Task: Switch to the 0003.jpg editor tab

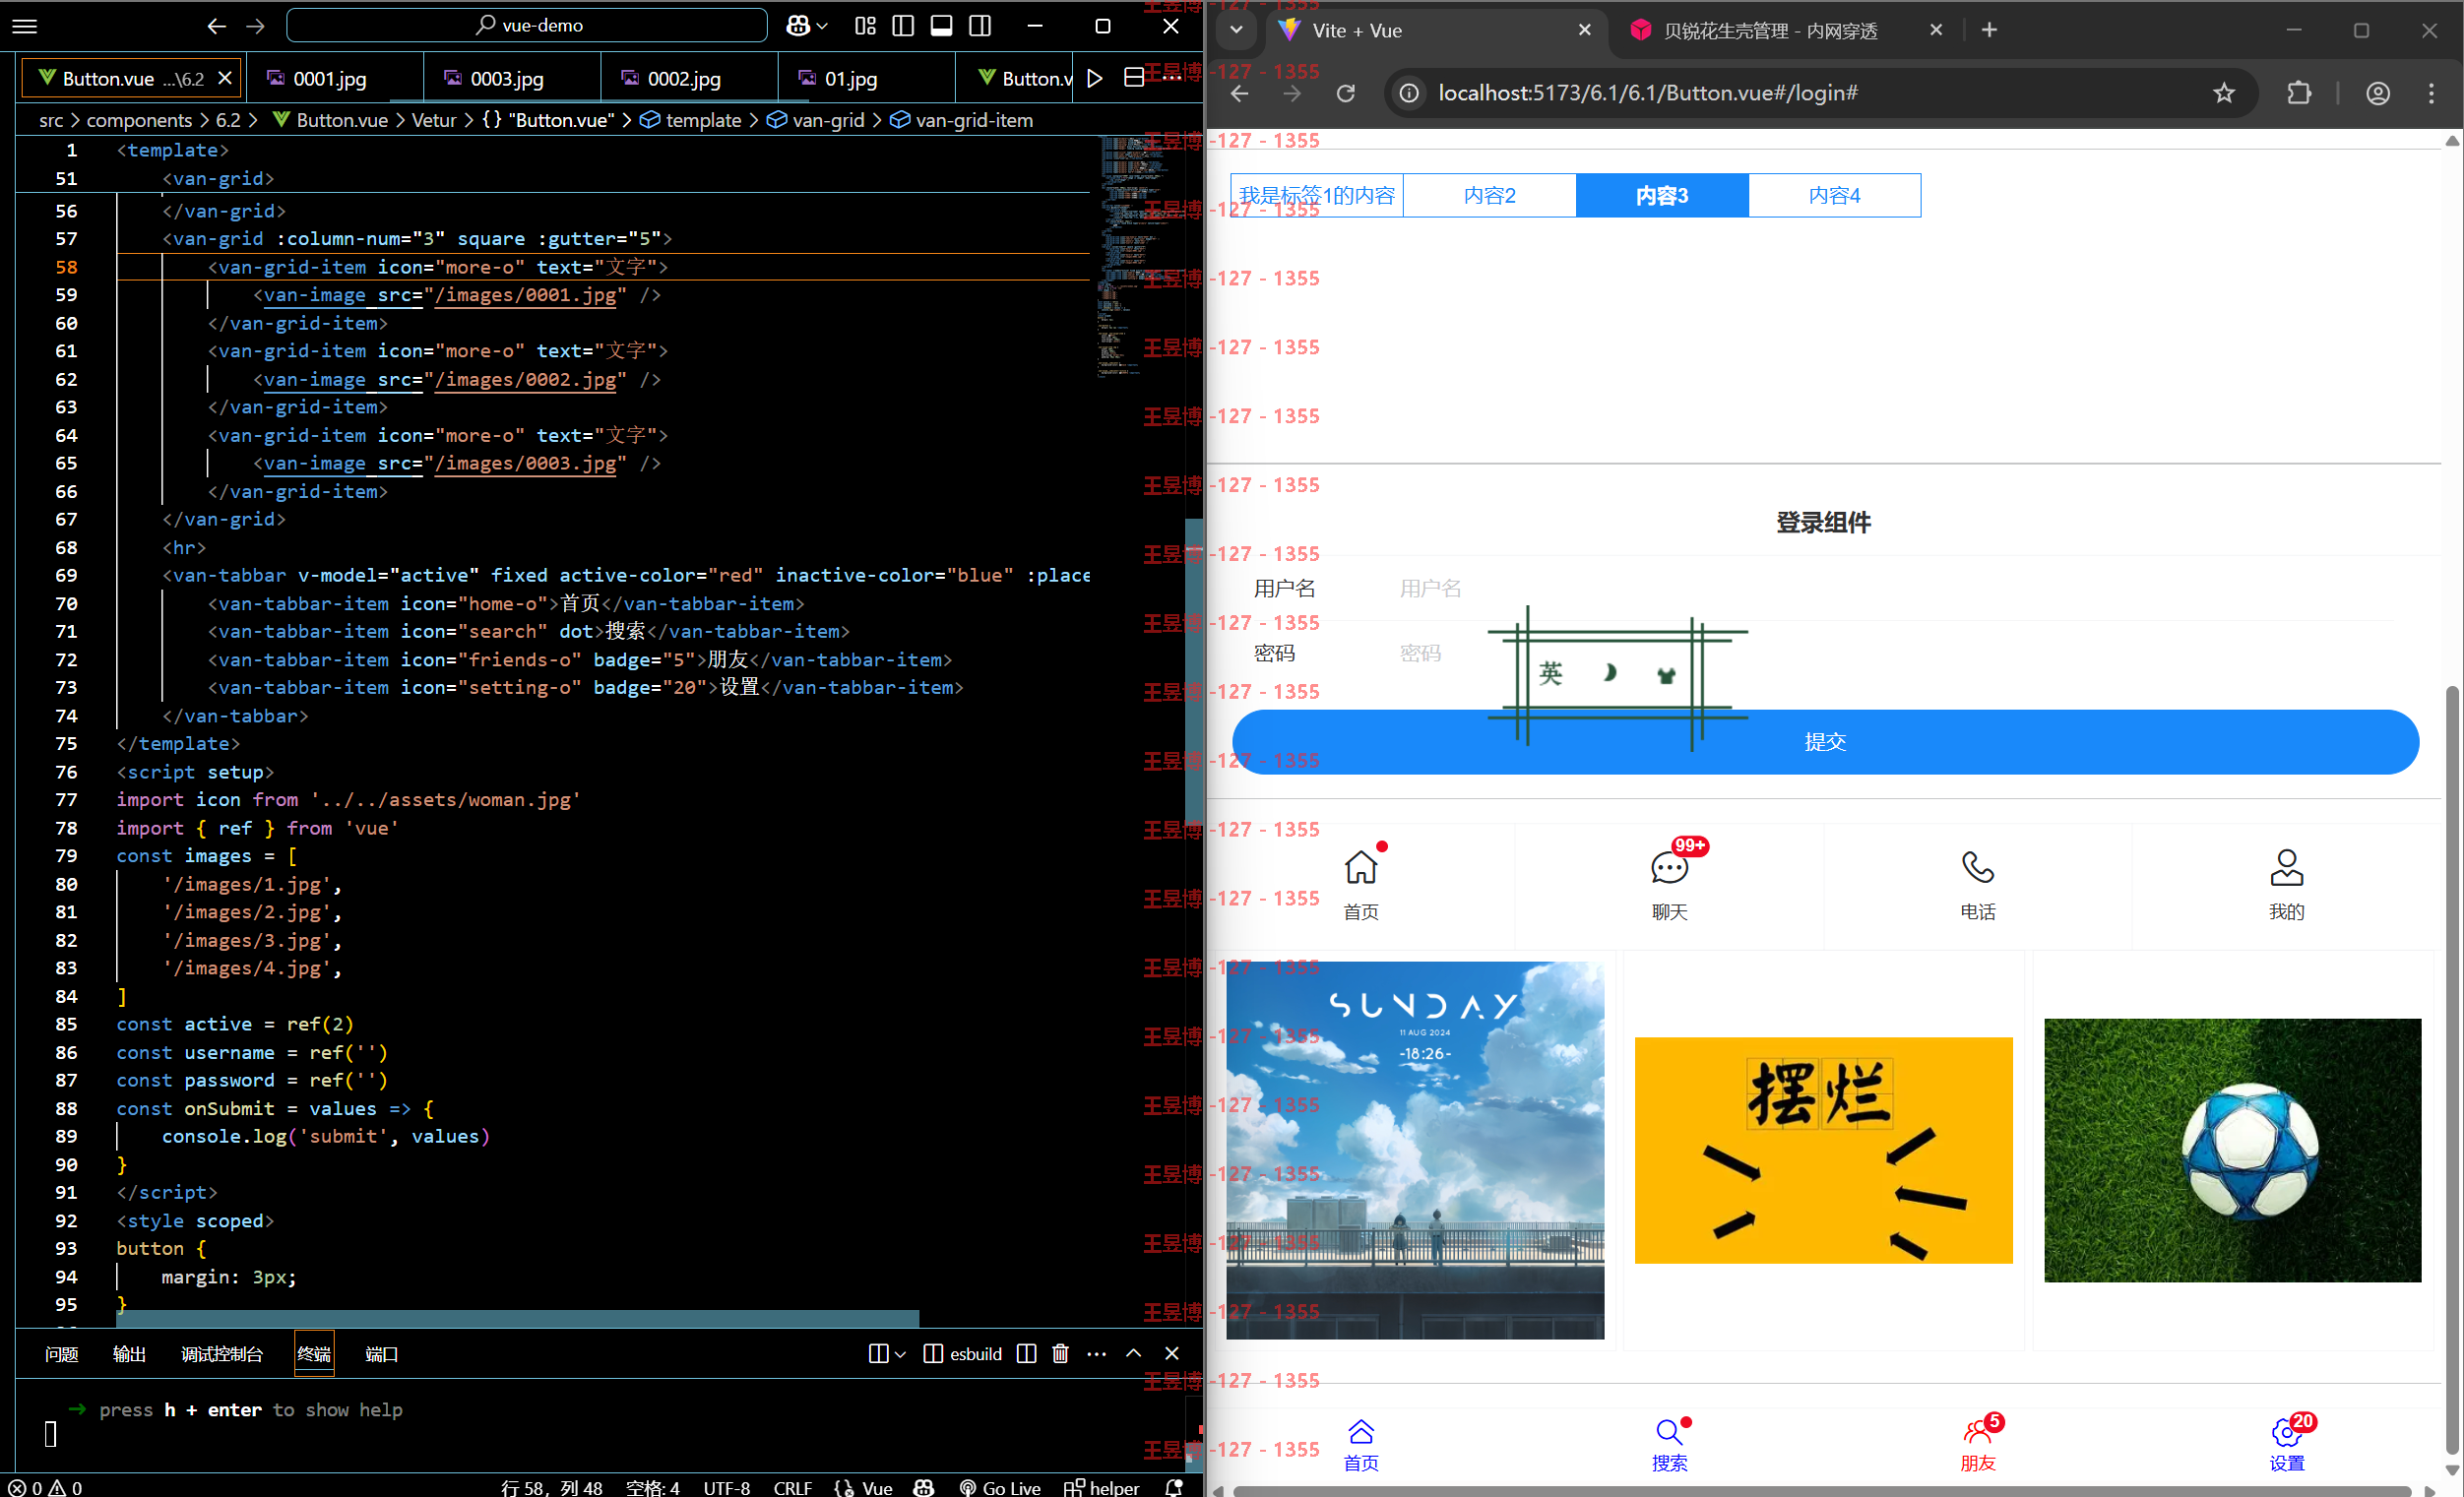Action: pyautogui.click(x=507, y=78)
